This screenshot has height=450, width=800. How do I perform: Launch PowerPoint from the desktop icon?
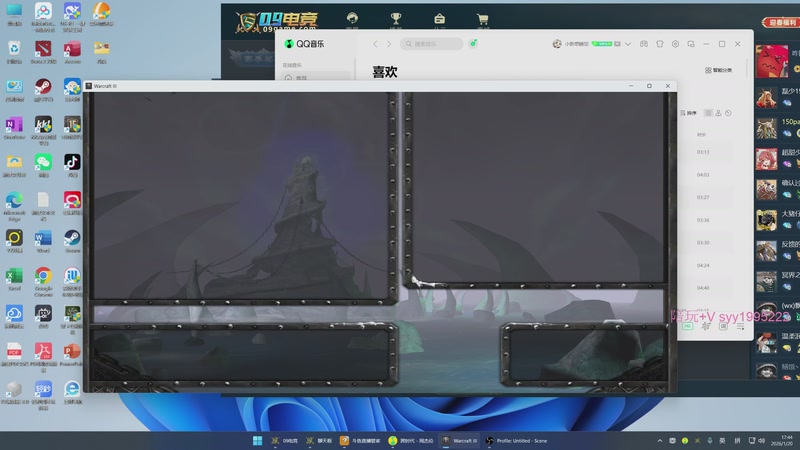click(72, 354)
